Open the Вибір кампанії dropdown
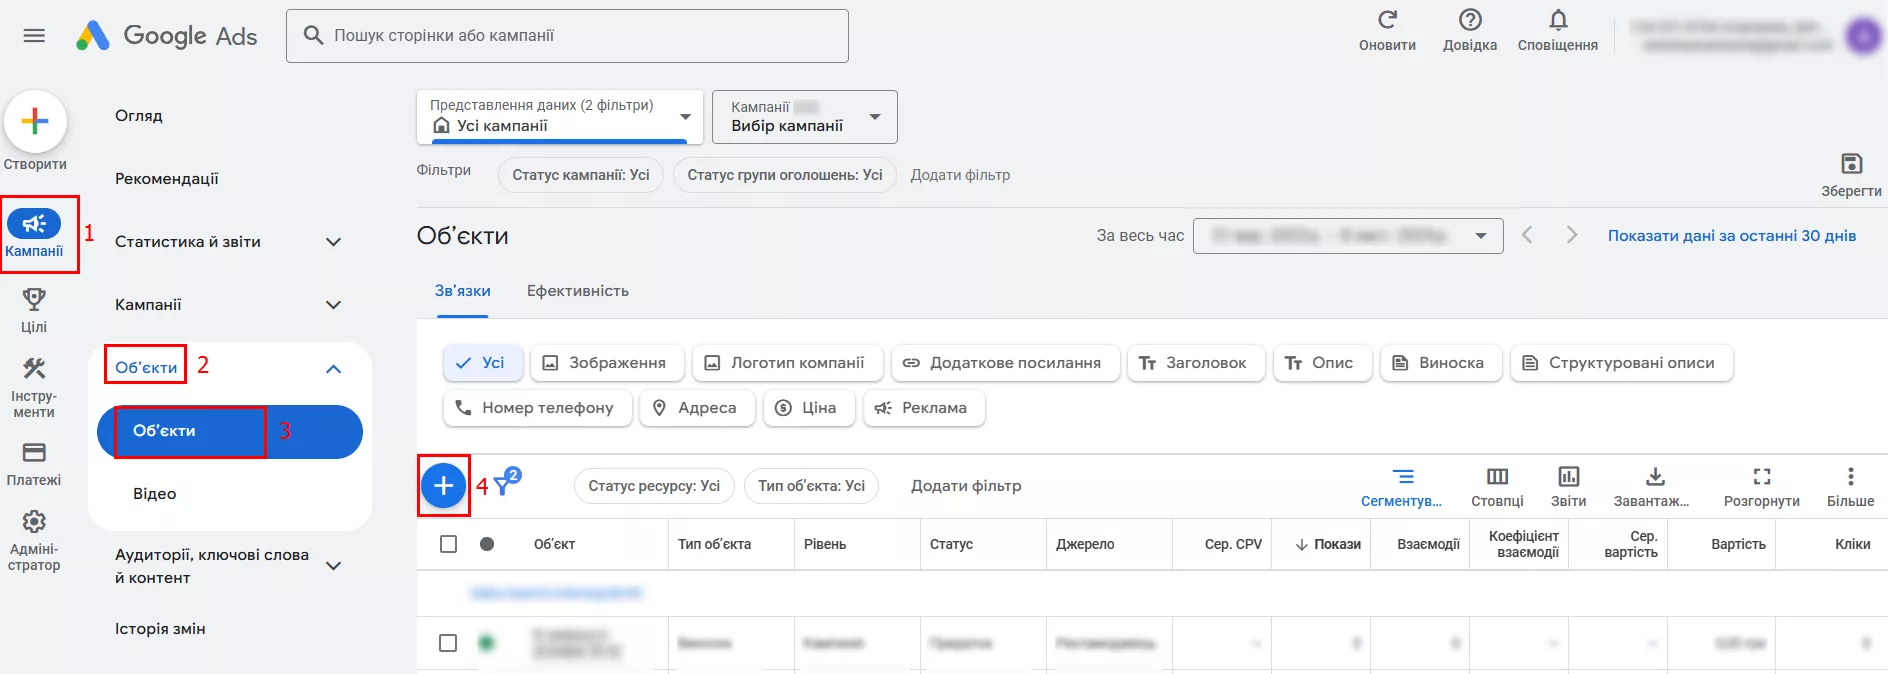1888x674 pixels. (x=804, y=117)
